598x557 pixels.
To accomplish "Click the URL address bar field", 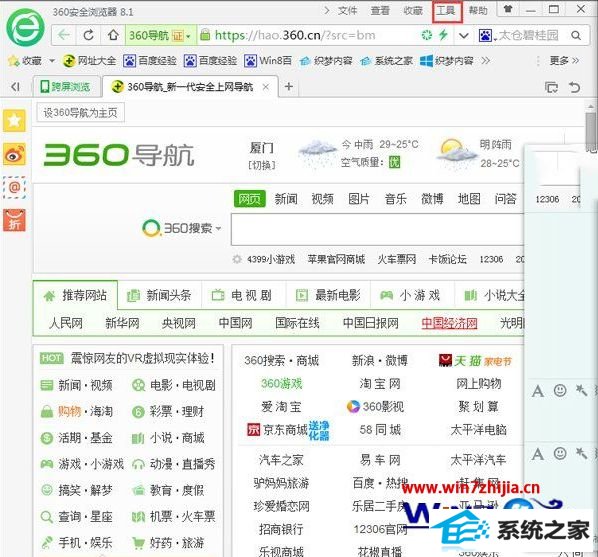I will (x=313, y=35).
